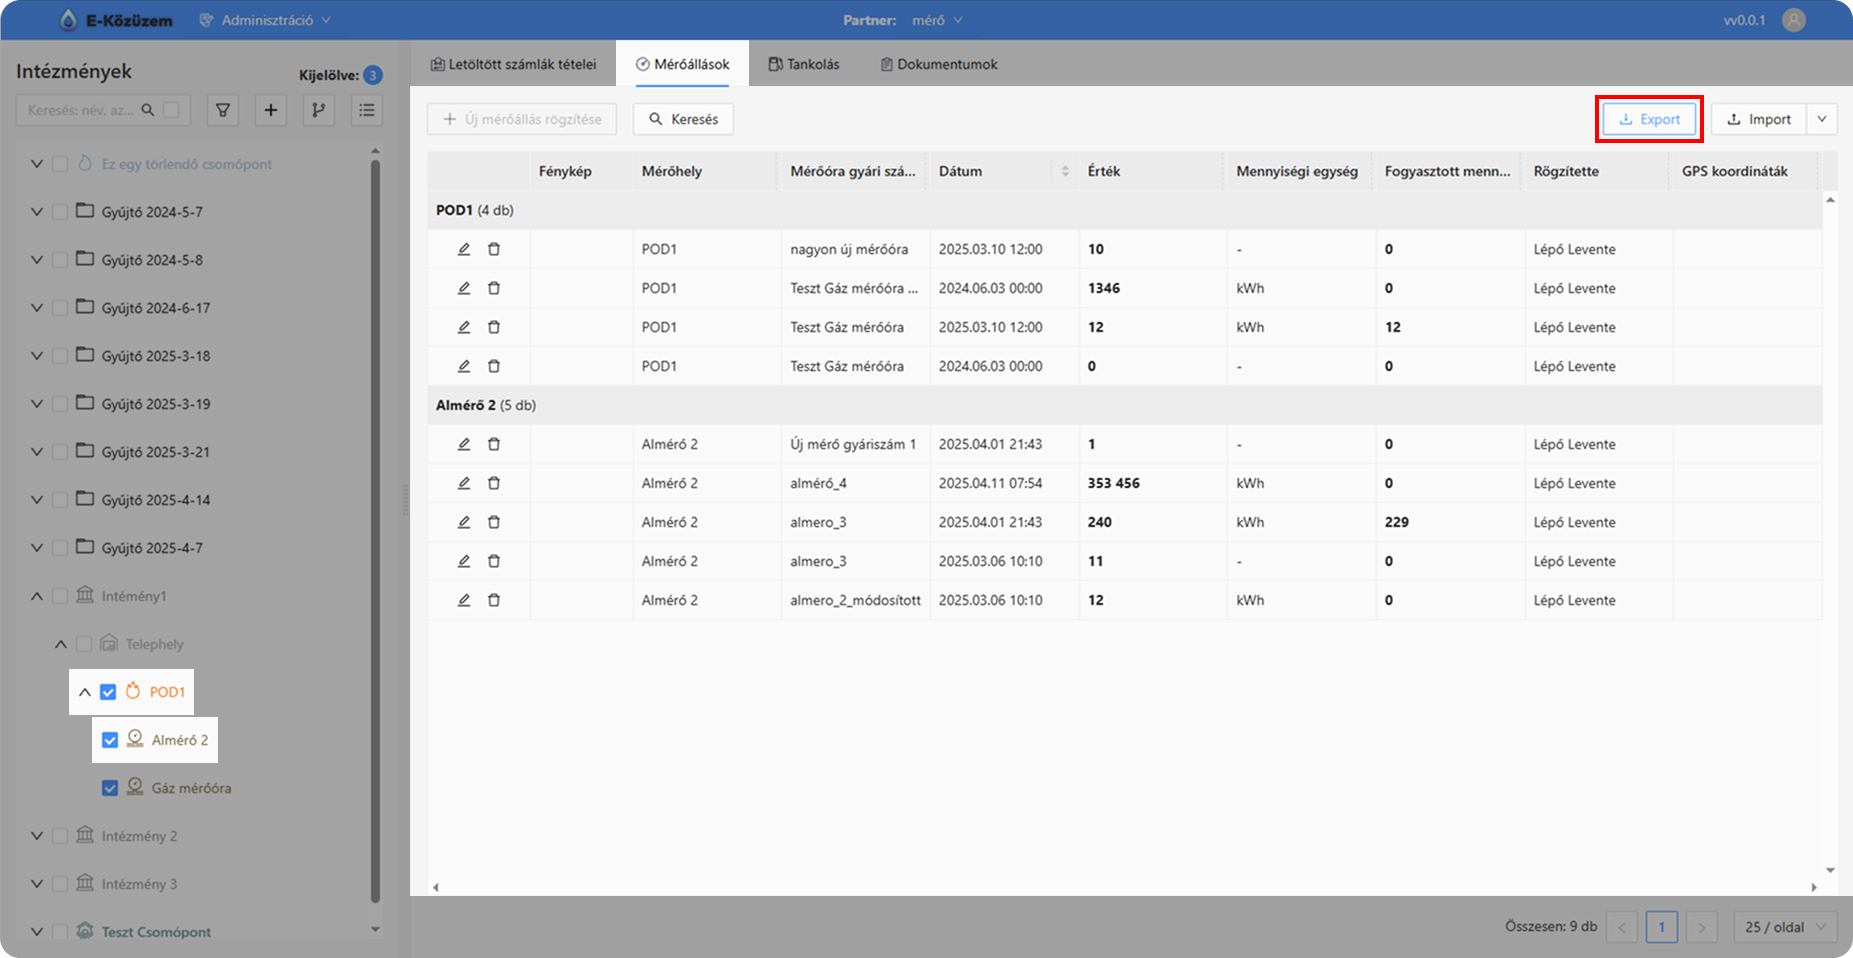Toggle the Gáz mérőóra checkbox
The height and width of the screenshot is (958, 1853).
[x=110, y=788]
